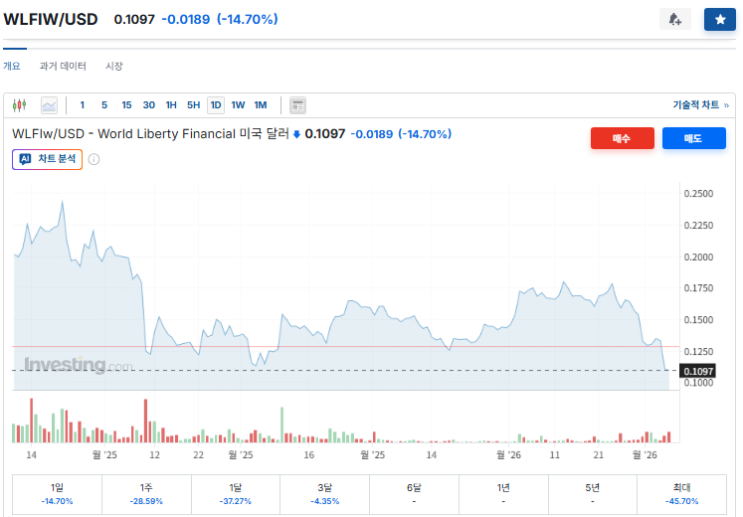The image size is (743, 517).
Task: Select the 30 minute interval
Action: coord(149,105)
